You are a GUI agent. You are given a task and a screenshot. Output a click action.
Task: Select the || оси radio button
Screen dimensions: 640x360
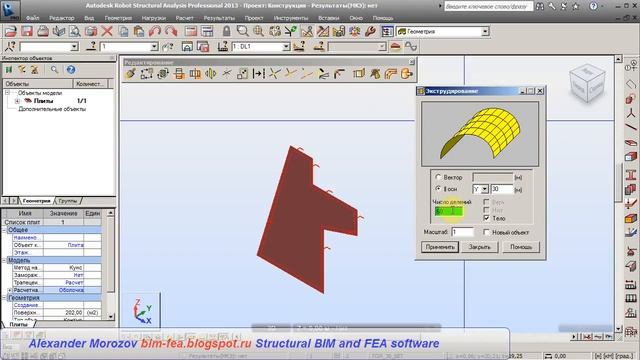click(438, 189)
